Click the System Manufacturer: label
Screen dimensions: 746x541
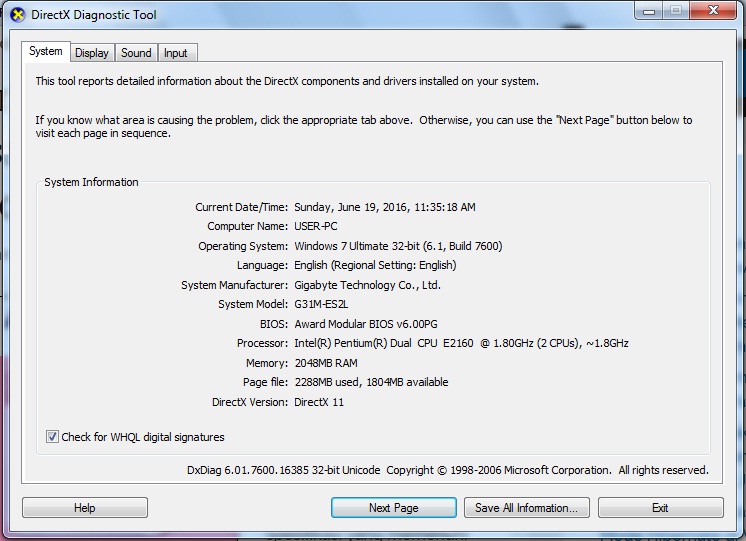235,285
